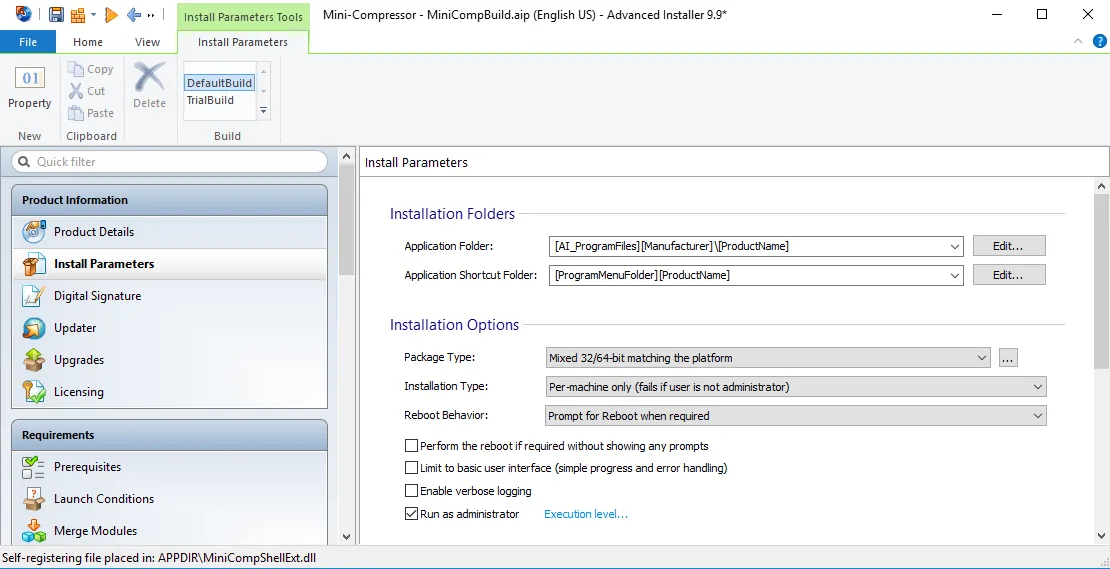The width and height of the screenshot is (1110, 569).
Task: Open the Launch Conditions page
Action: coord(169,498)
